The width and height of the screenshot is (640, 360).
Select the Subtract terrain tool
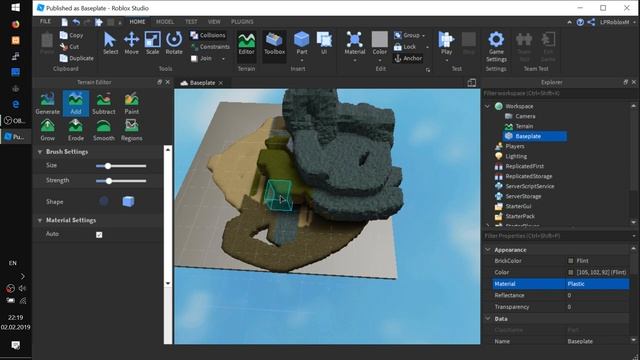click(104, 103)
